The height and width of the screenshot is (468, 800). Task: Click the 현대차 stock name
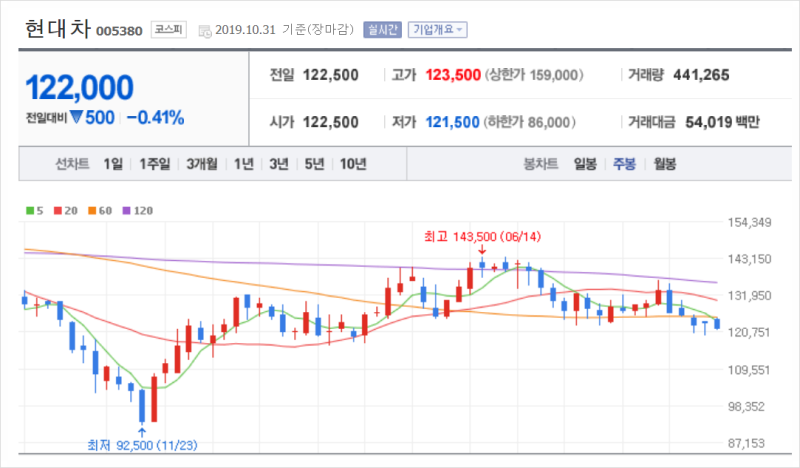[x=58, y=29]
